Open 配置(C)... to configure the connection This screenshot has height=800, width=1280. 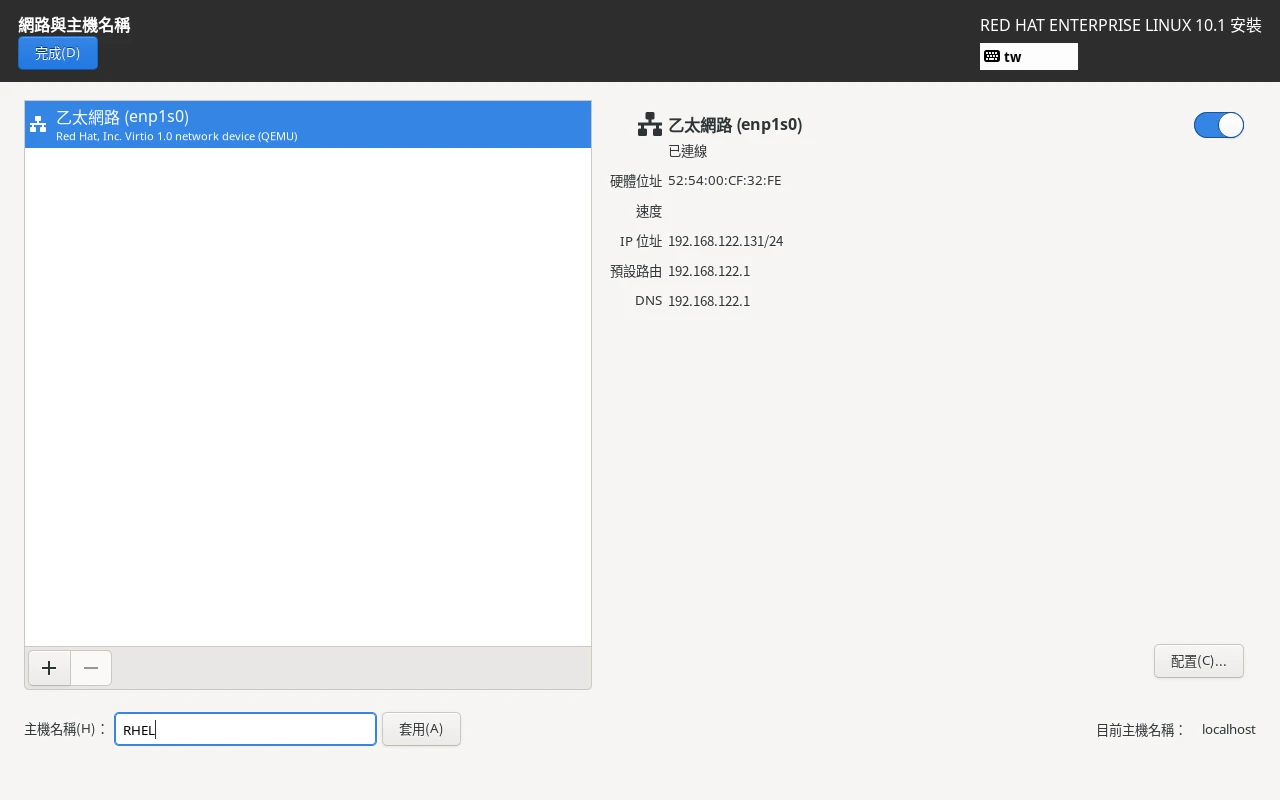pyautogui.click(x=1198, y=661)
